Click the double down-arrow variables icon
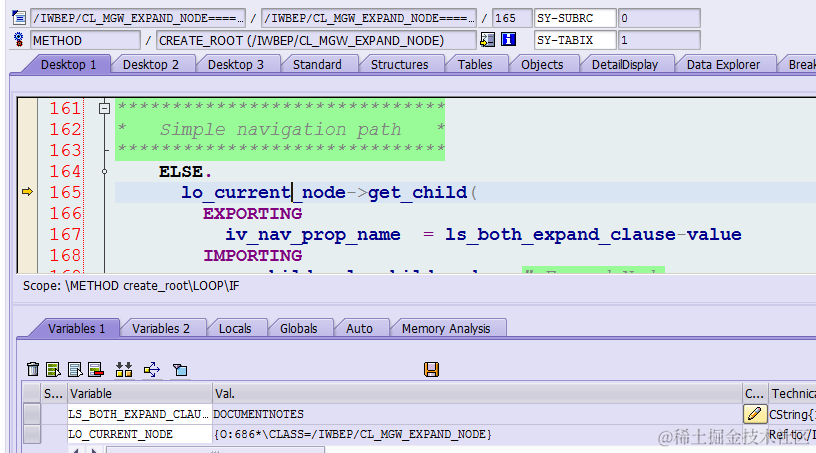This screenshot has height=453, width=816. coord(124,369)
